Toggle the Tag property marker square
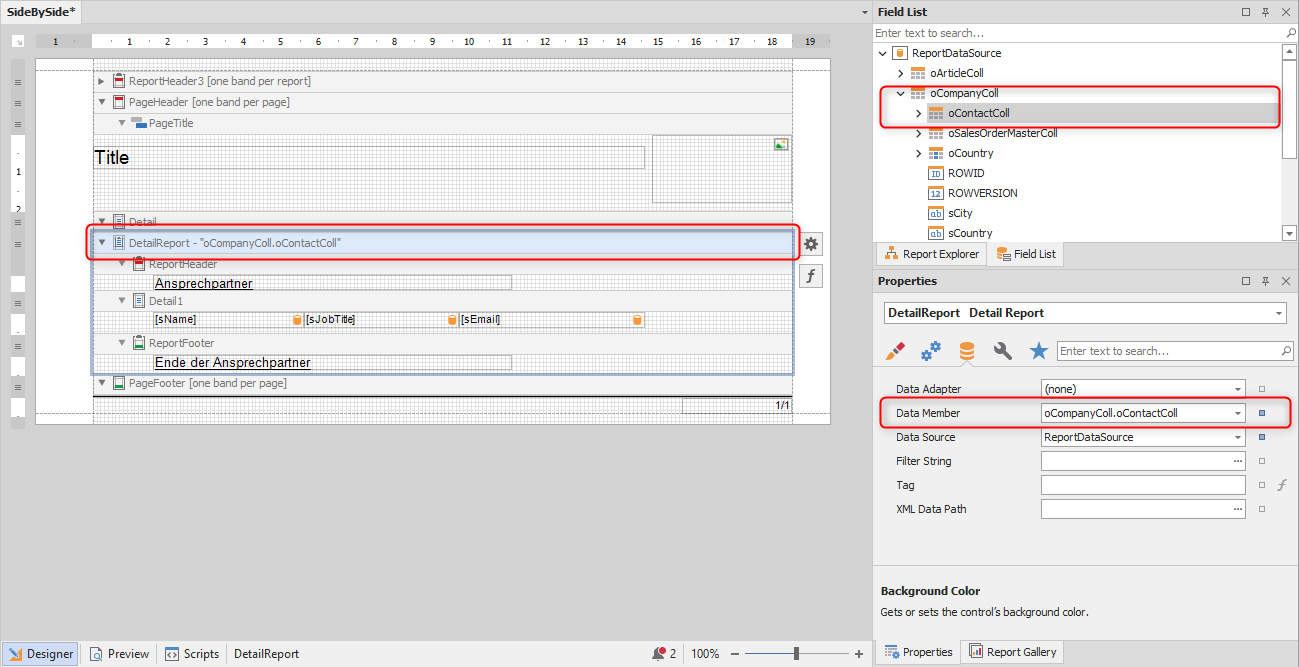Screen dimensions: 1299x667 tap(1262, 485)
